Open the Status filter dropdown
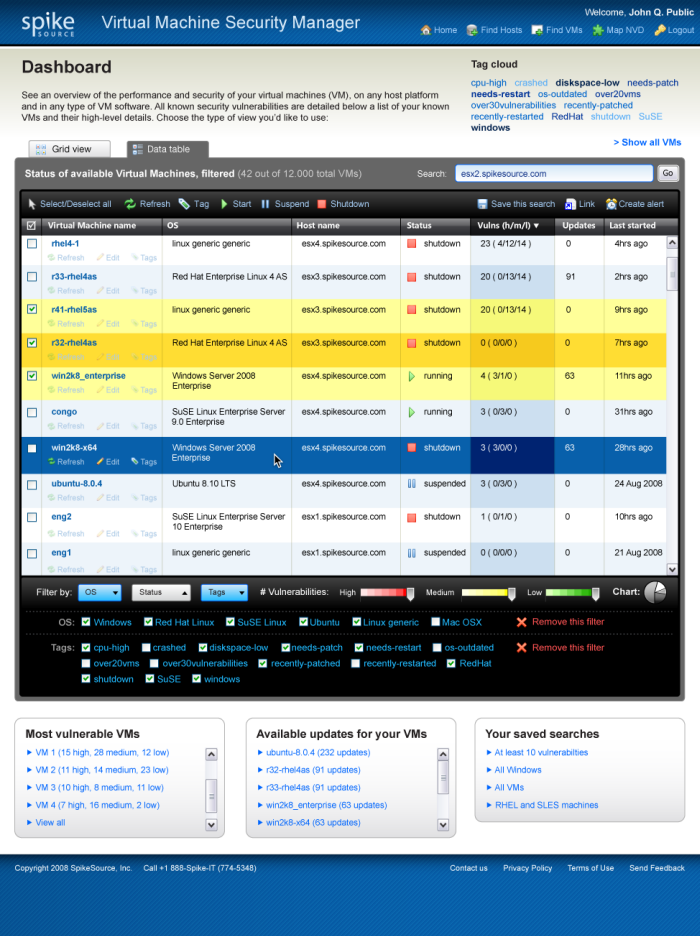This screenshot has height=936, width=700. point(161,592)
